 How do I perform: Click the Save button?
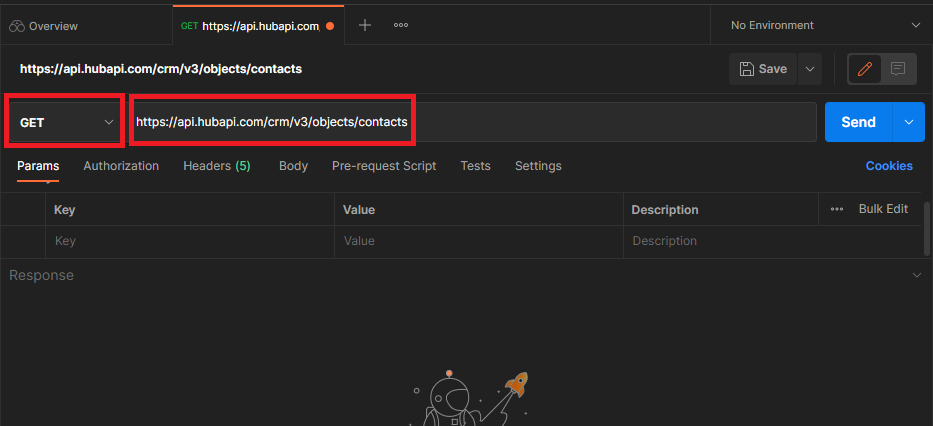763,69
